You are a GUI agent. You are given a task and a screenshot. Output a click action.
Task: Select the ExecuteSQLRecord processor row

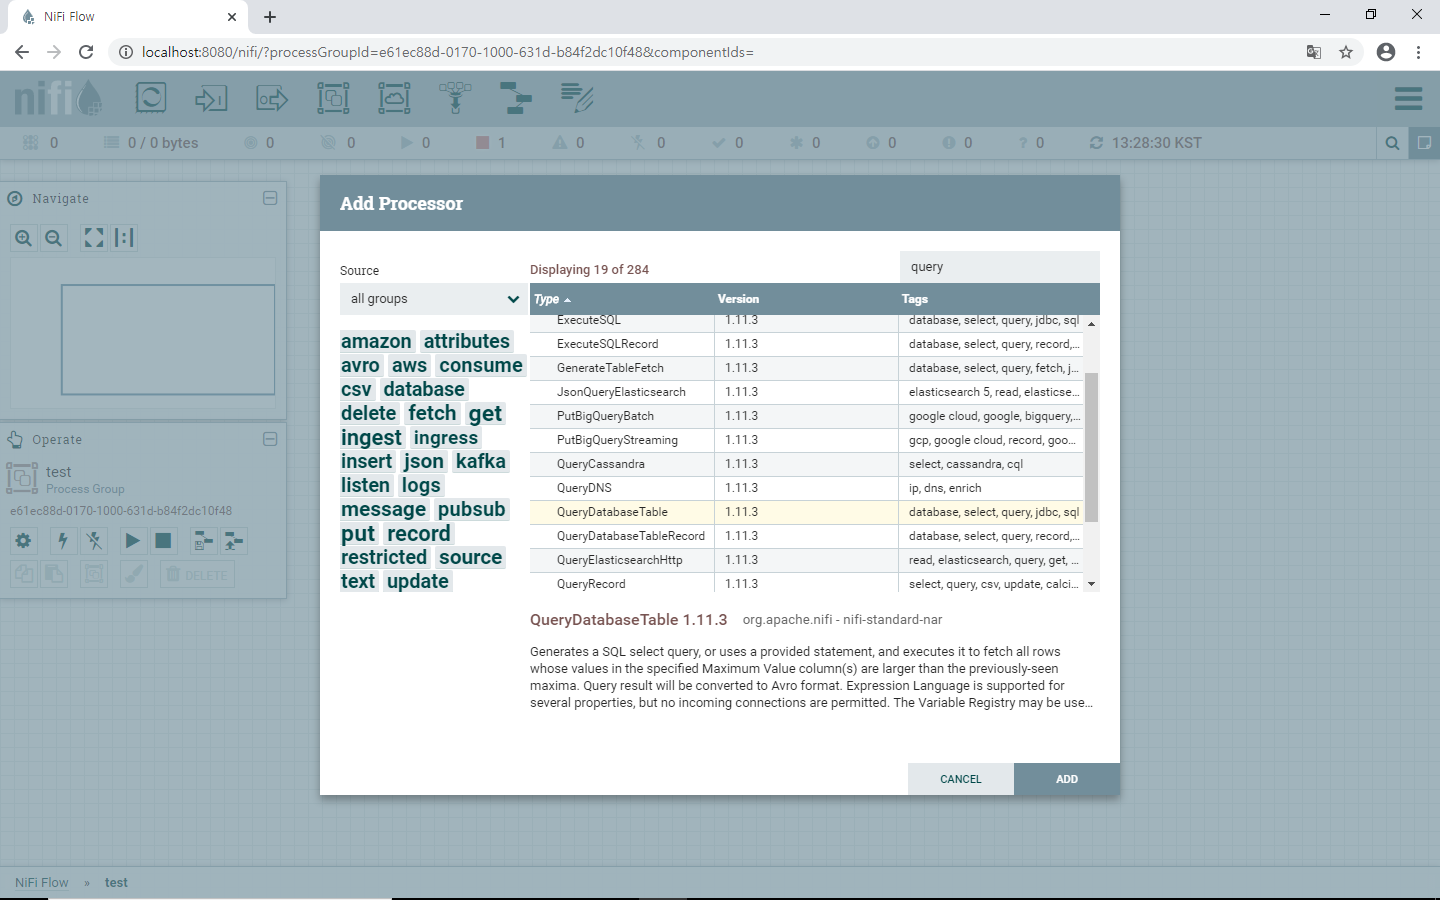tap(806, 344)
